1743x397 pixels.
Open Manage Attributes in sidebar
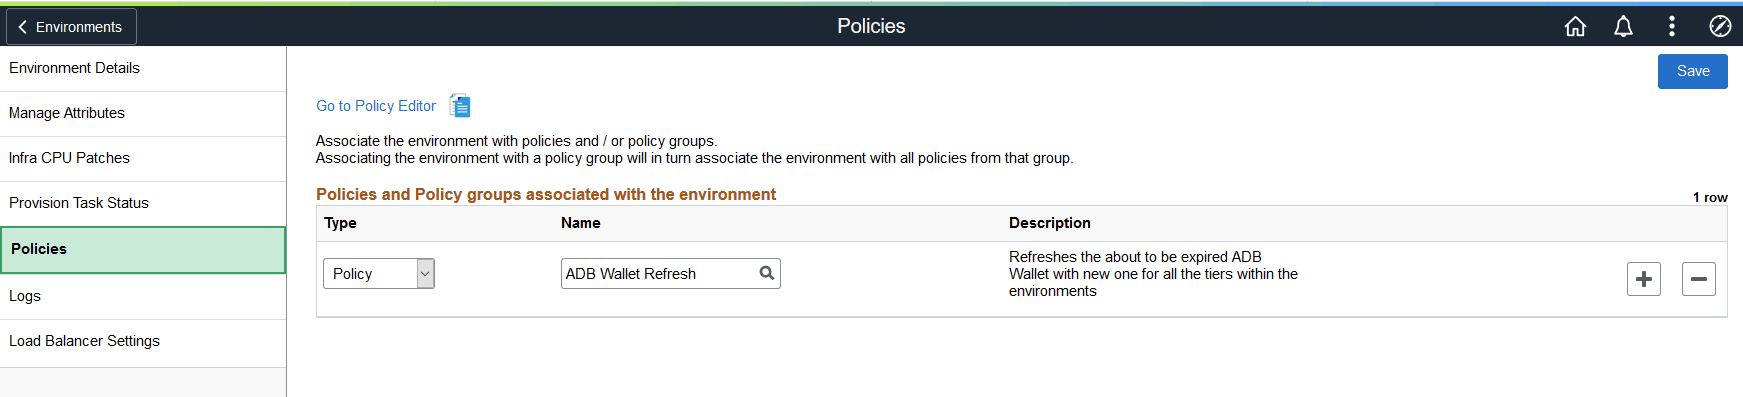click(143, 113)
